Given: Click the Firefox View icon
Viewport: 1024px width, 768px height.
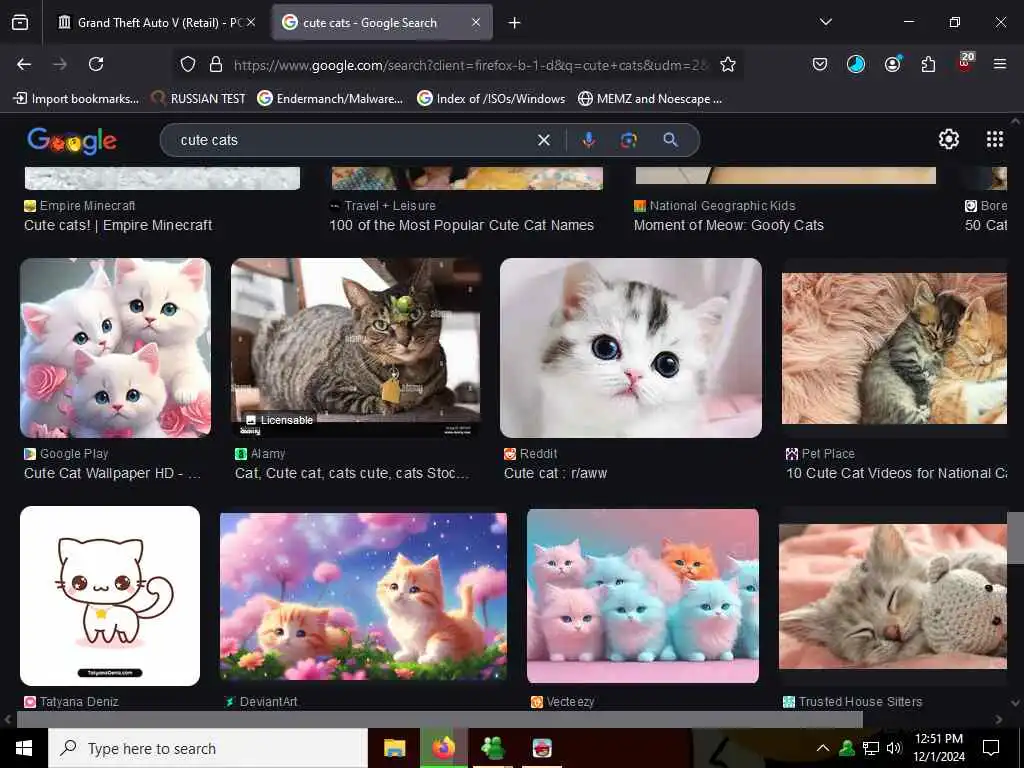Looking at the screenshot, I should [20, 23].
